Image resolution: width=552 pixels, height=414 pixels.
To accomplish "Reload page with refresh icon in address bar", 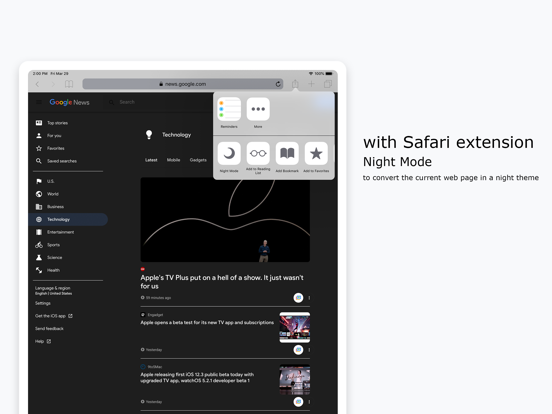I will point(278,84).
